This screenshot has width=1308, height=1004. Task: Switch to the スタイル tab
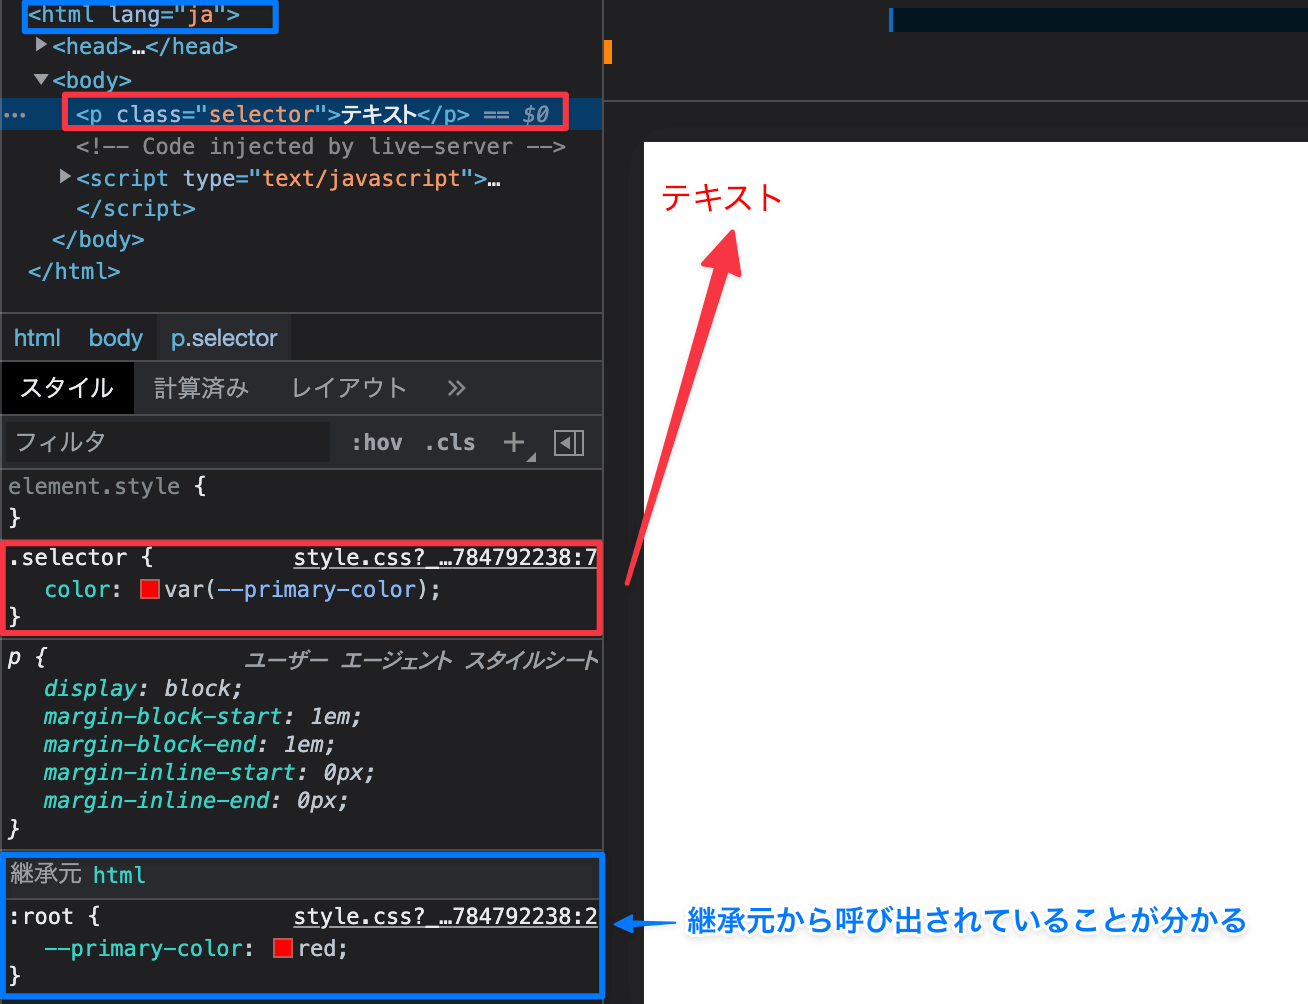pos(67,388)
